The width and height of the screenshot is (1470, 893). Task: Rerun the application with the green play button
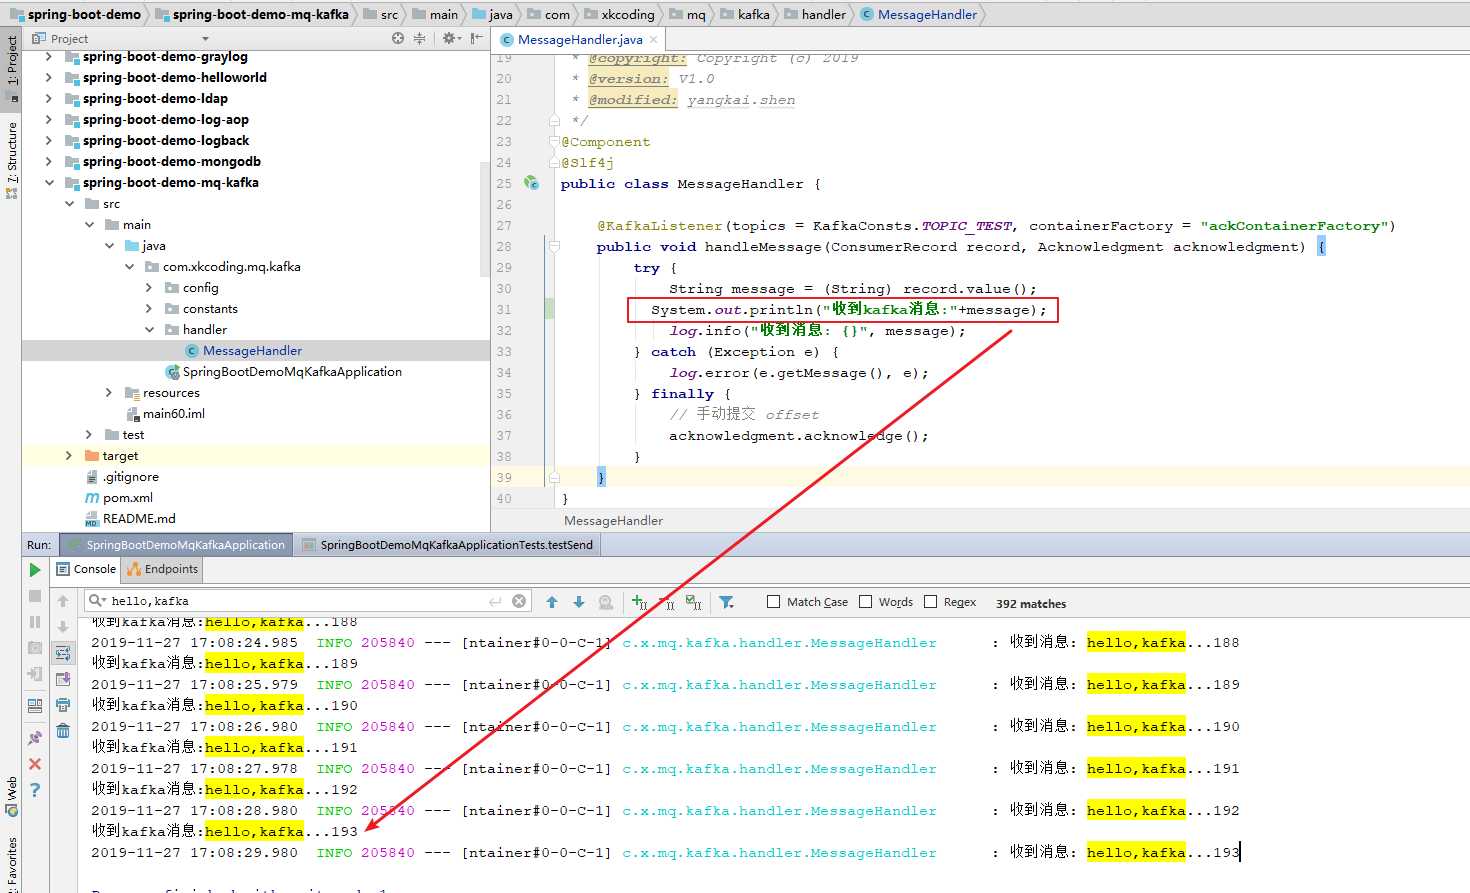click(x=34, y=569)
